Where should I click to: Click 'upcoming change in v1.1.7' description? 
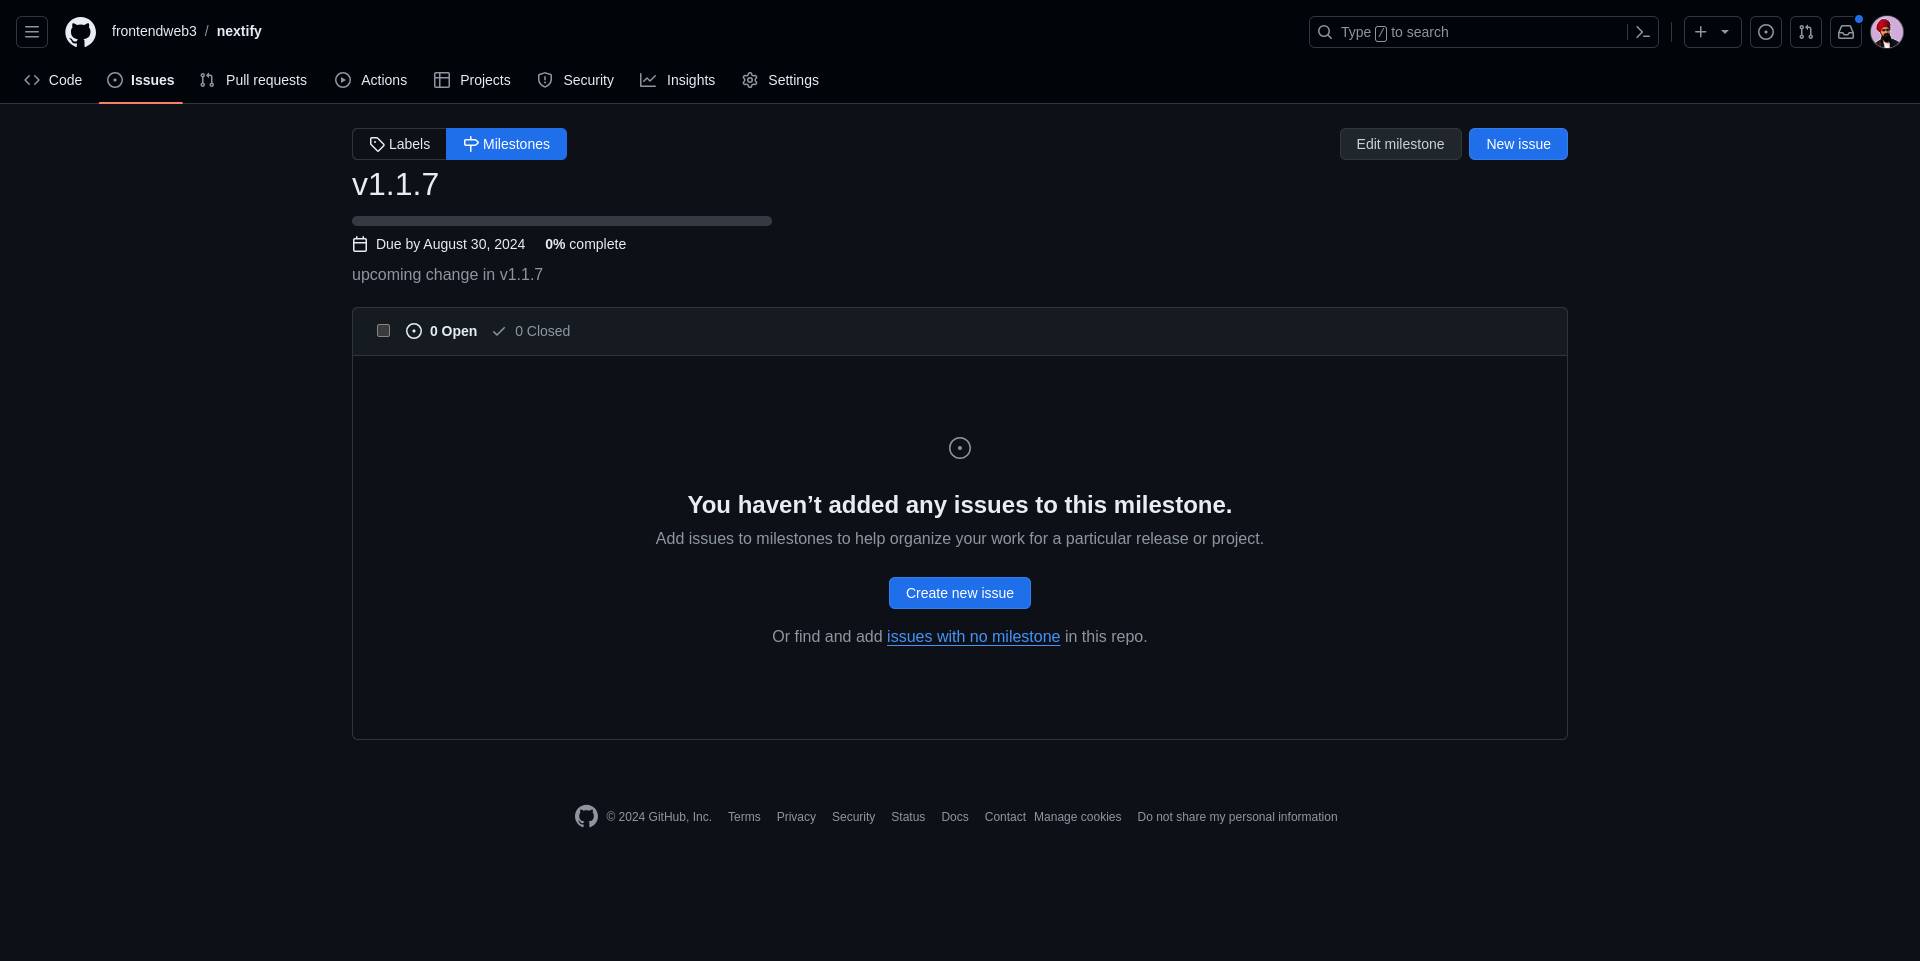tap(447, 275)
